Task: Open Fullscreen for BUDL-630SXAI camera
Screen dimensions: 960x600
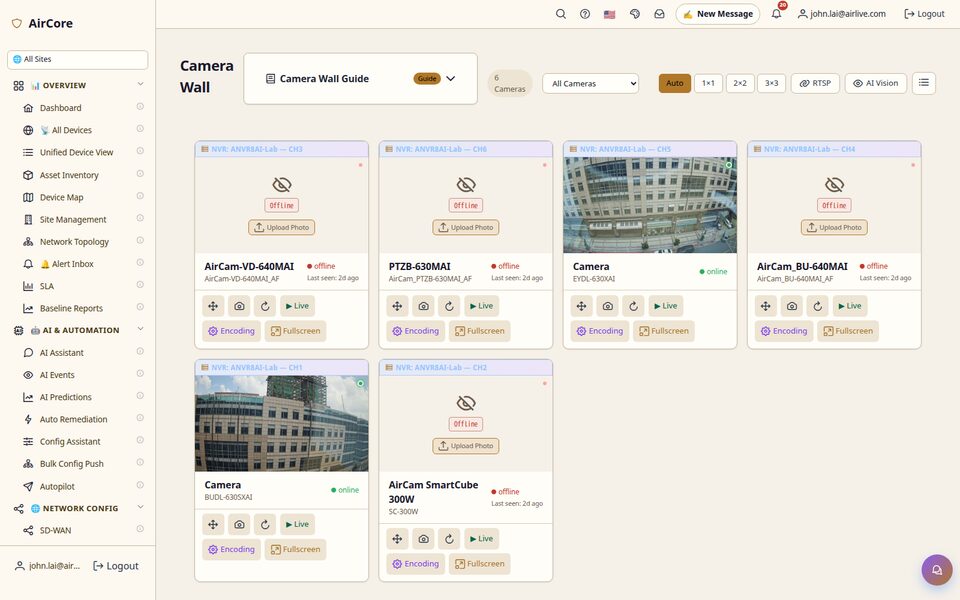Action: [x=296, y=549]
